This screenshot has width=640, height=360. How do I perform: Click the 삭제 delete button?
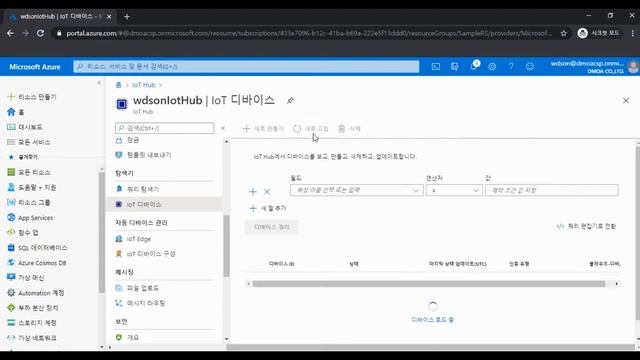[349, 129]
